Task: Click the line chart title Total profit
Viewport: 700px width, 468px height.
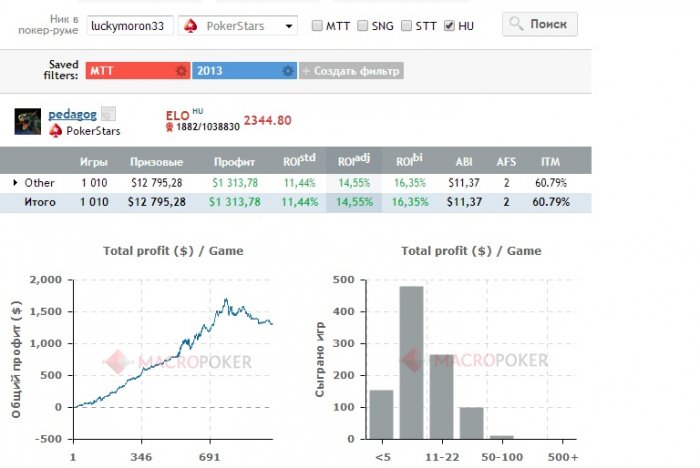Action: point(173,251)
